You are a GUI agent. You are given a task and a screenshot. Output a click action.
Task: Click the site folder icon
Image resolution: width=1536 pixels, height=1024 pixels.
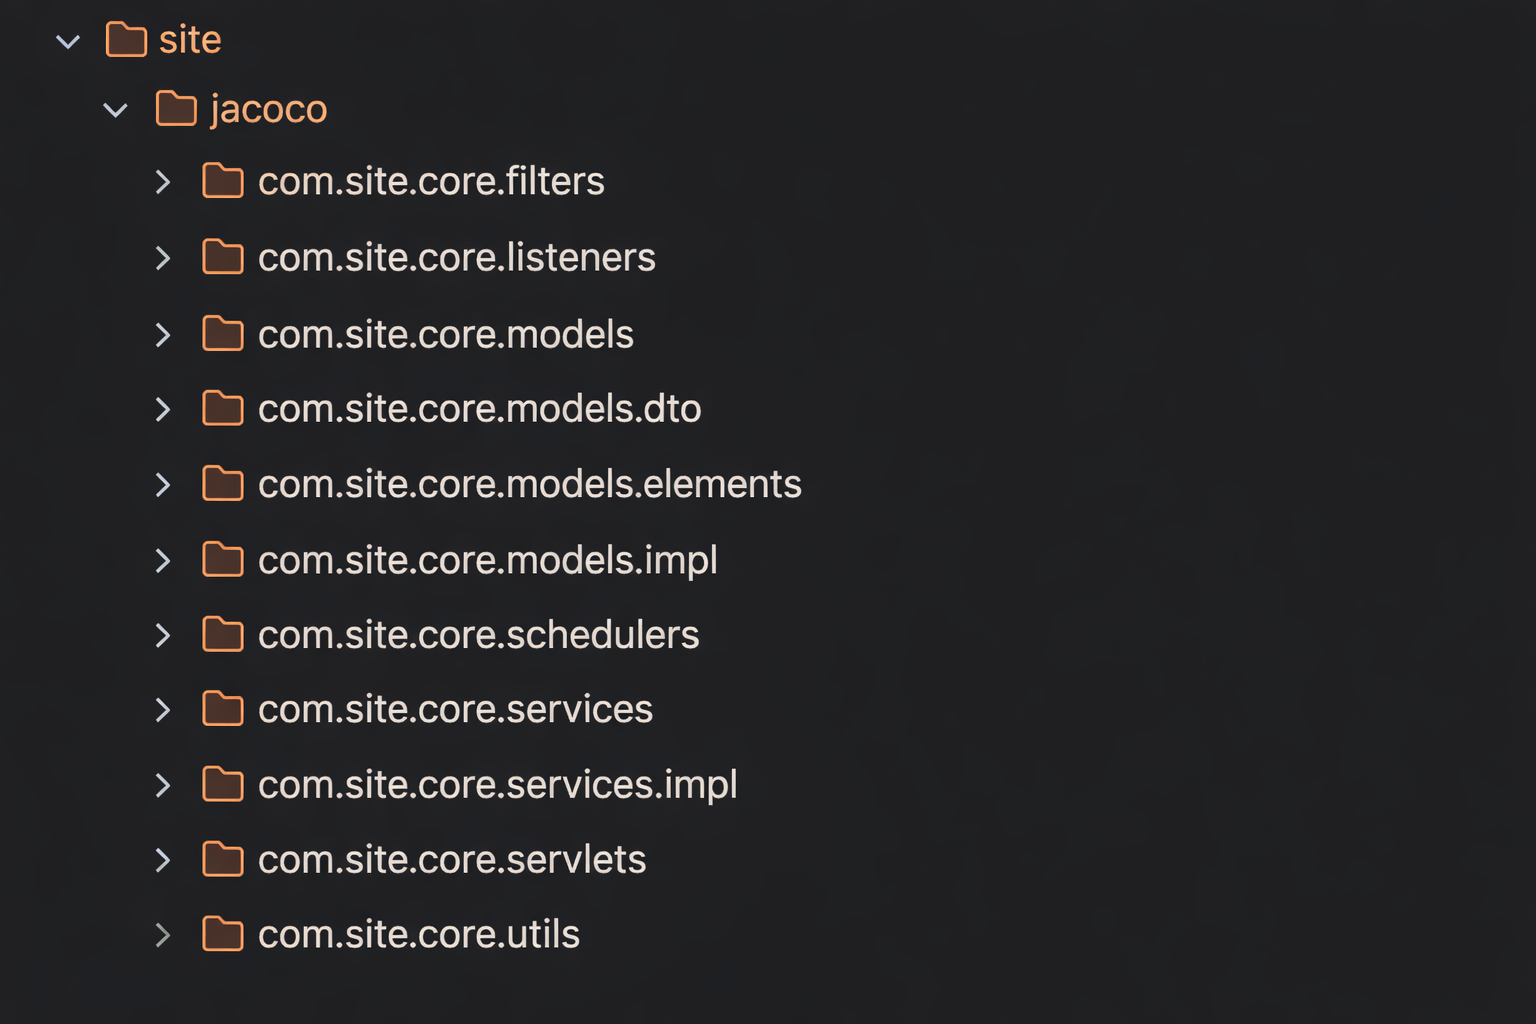point(126,40)
